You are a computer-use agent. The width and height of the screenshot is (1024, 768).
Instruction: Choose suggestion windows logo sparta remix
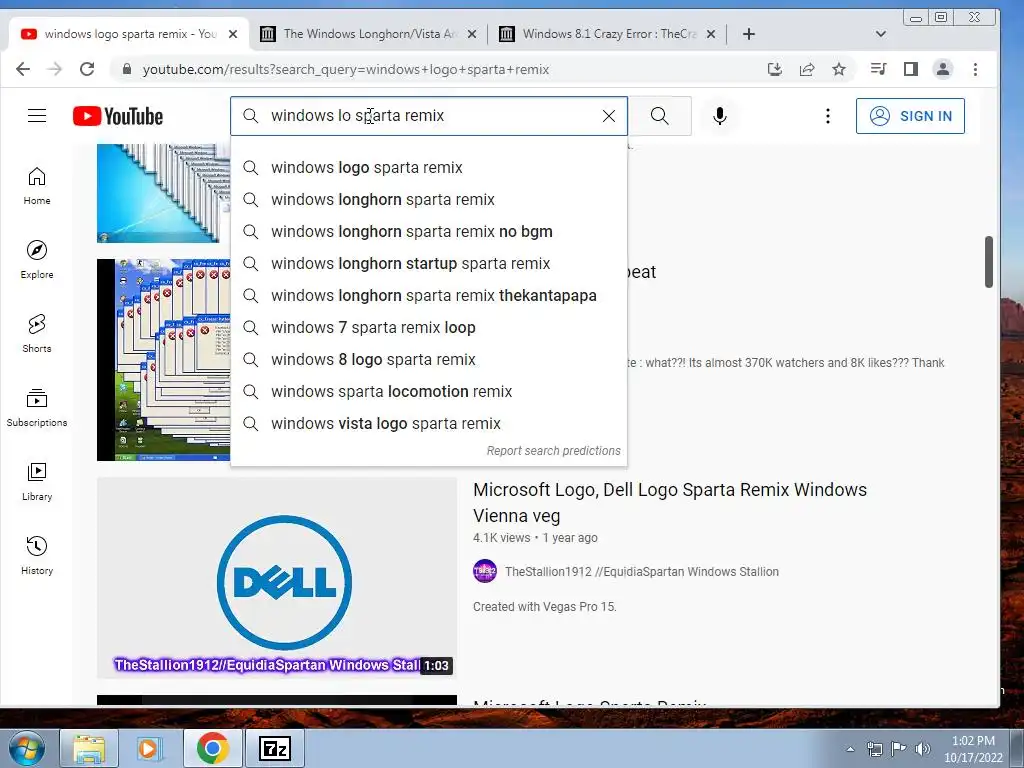428,168
